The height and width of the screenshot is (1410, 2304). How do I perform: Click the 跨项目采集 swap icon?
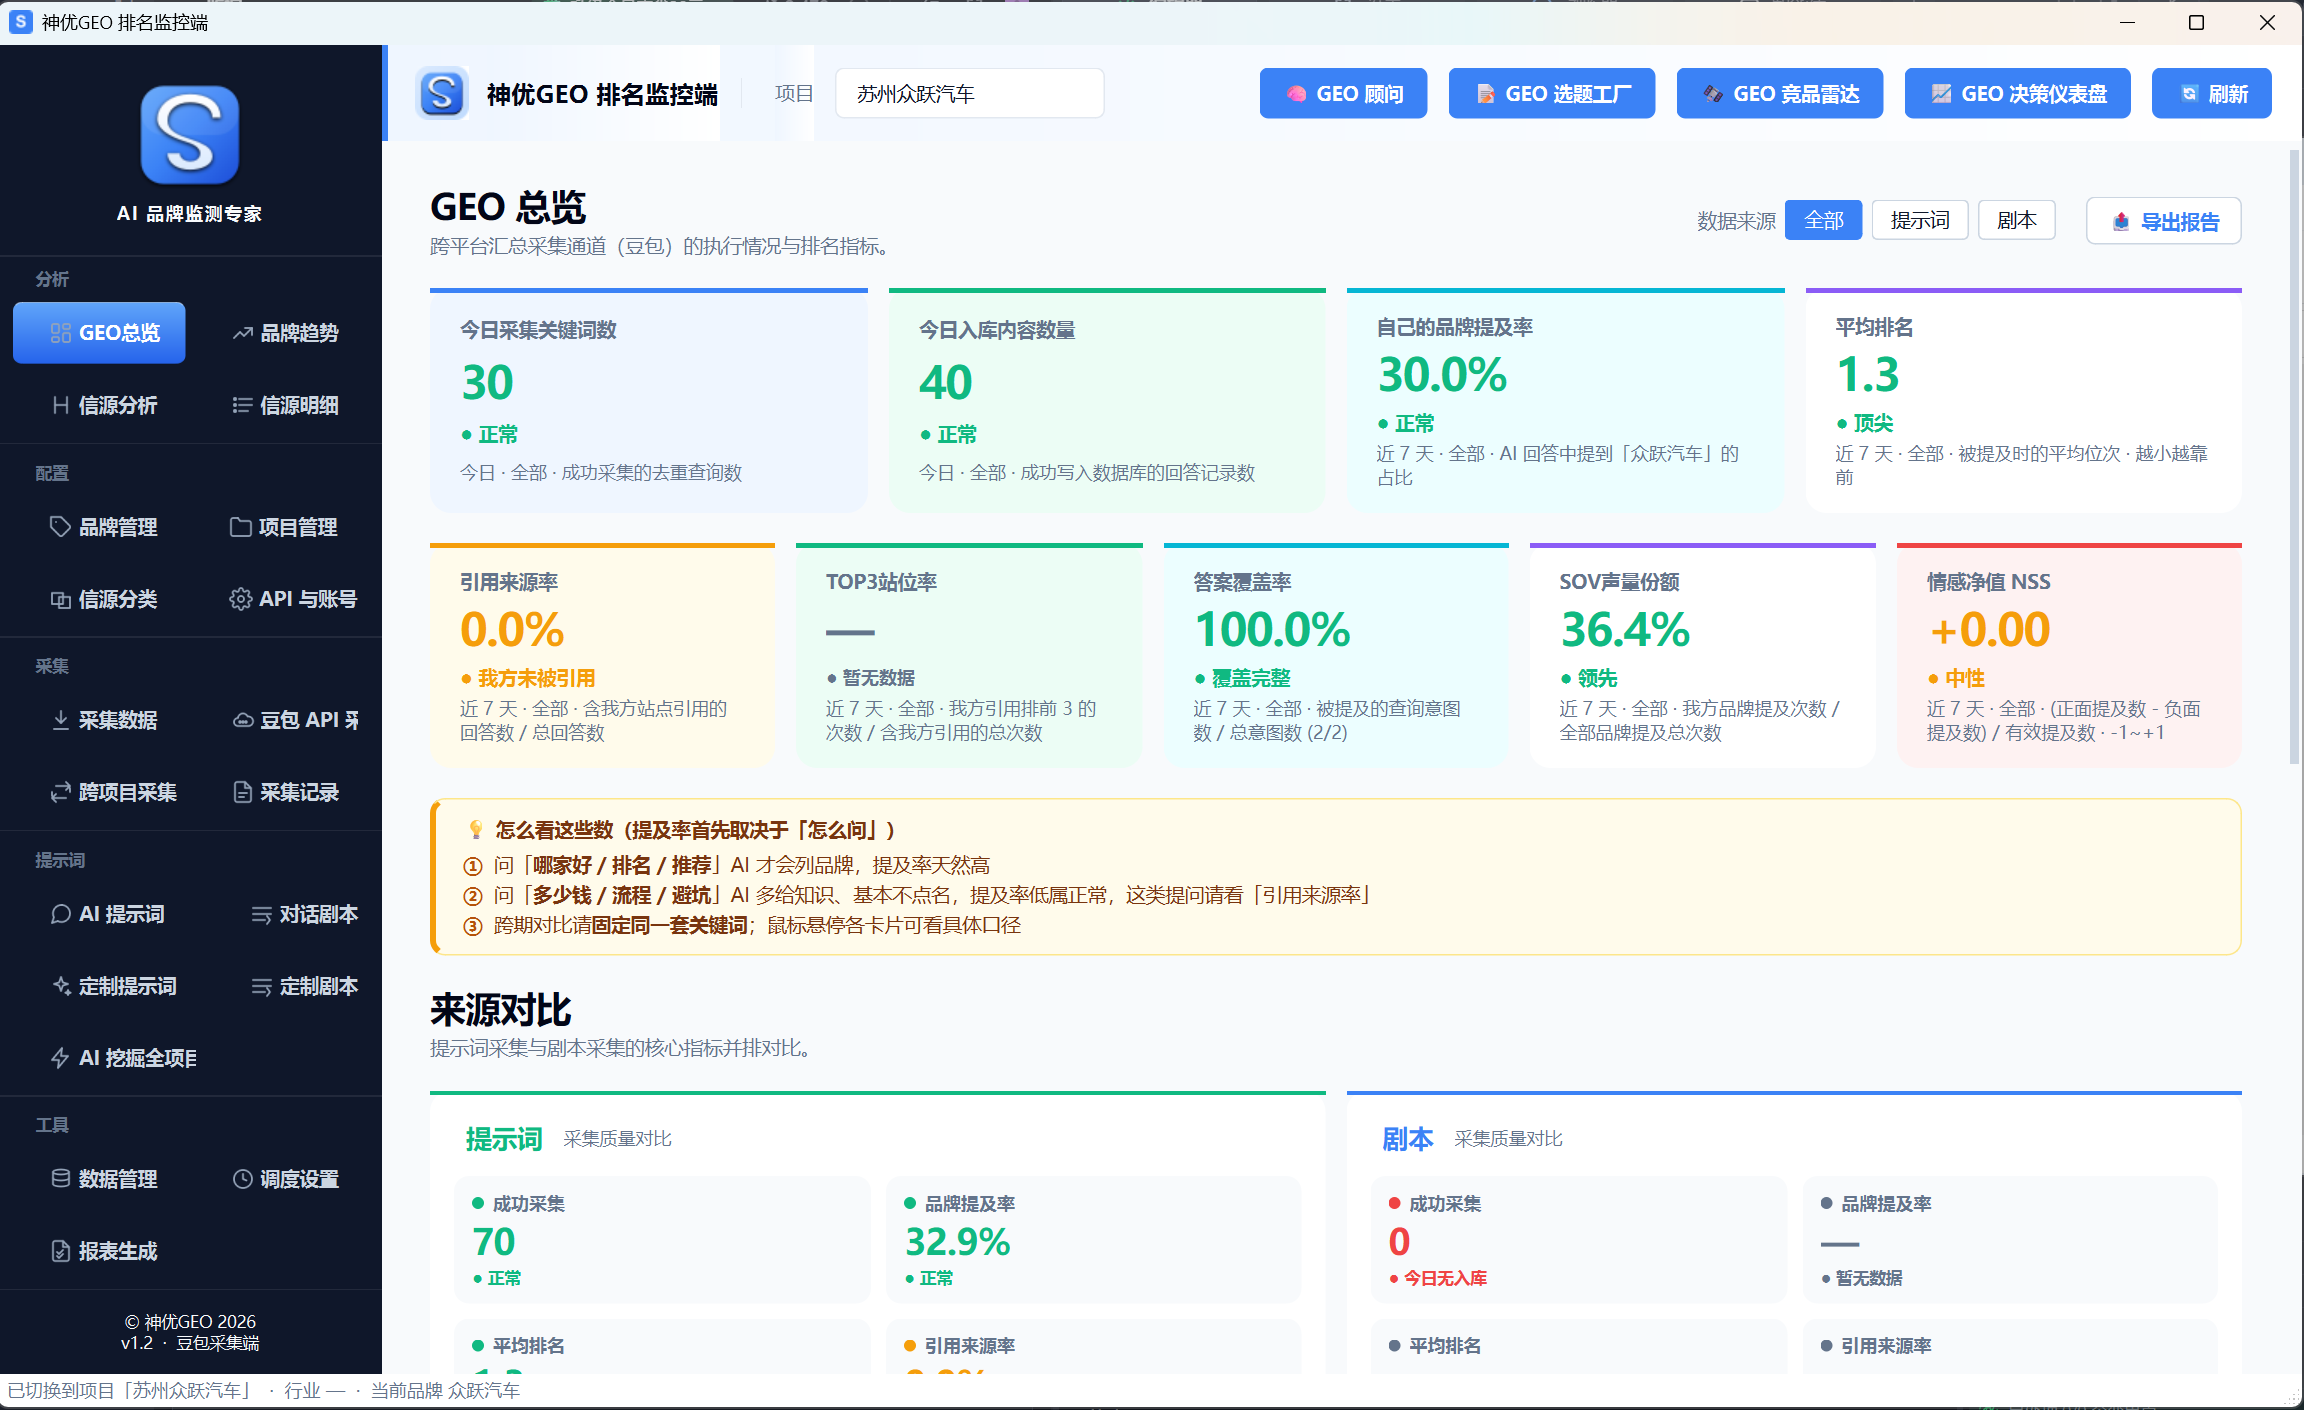[x=60, y=792]
